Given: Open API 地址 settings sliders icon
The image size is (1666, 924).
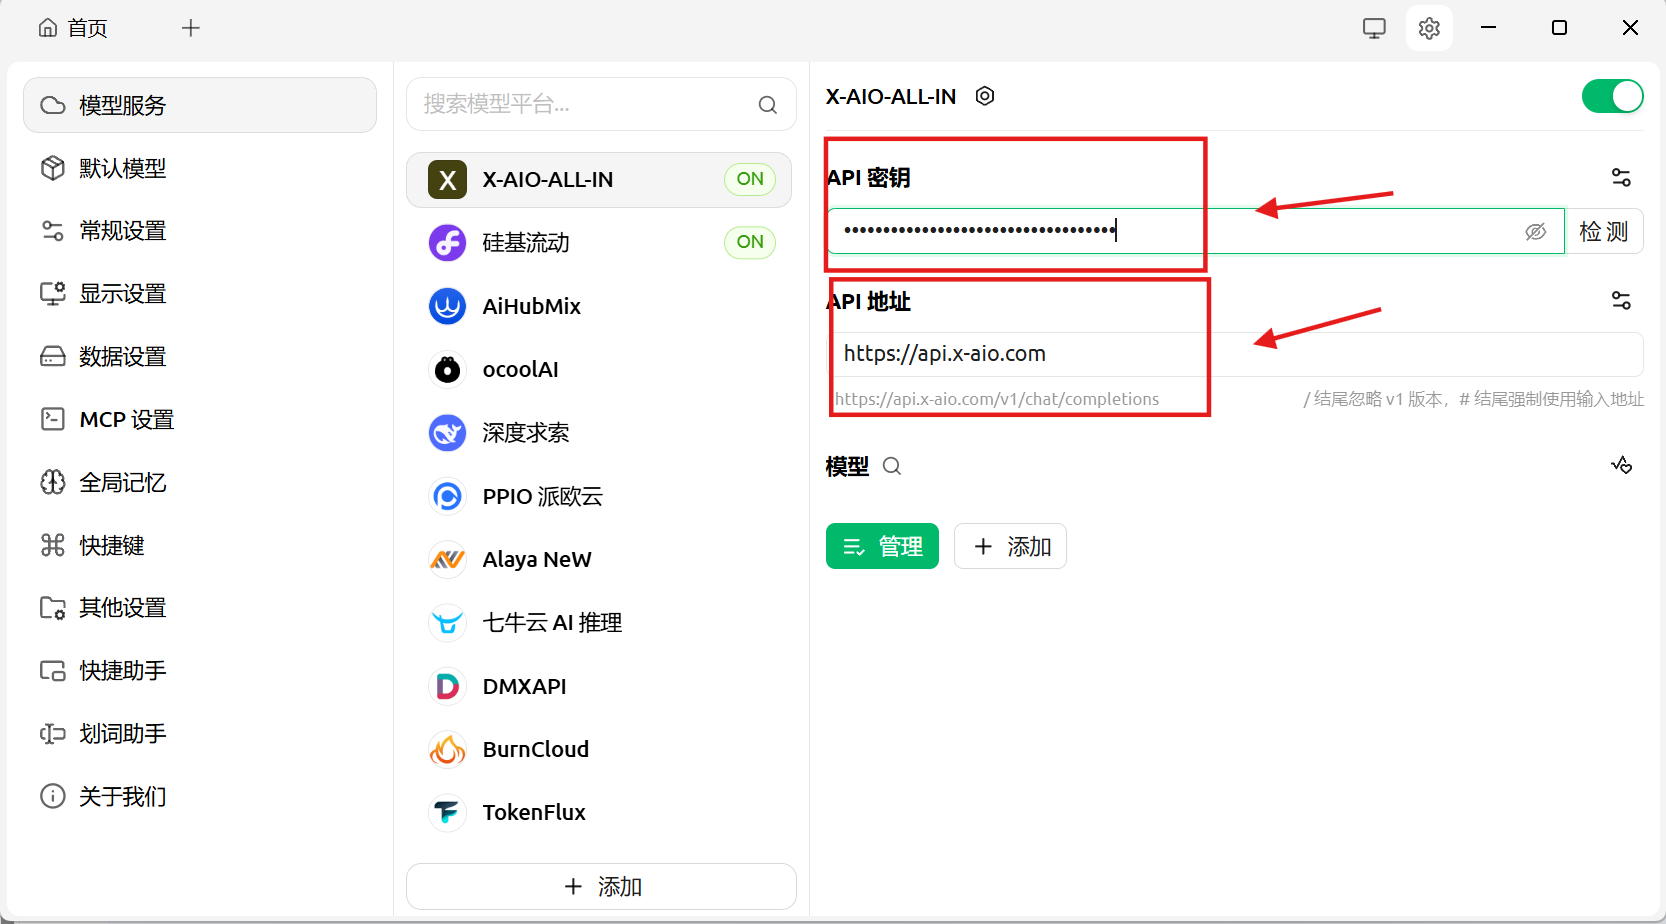Looking at the screenshot, I should click(x=1621, y=300).
